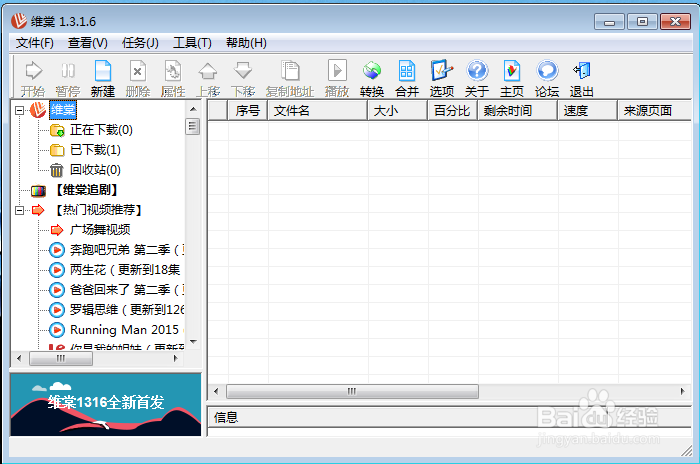Click tree panel horizontal scroll-left arrow
Viewport: 700px width, 464px height.
coord(19,358)
